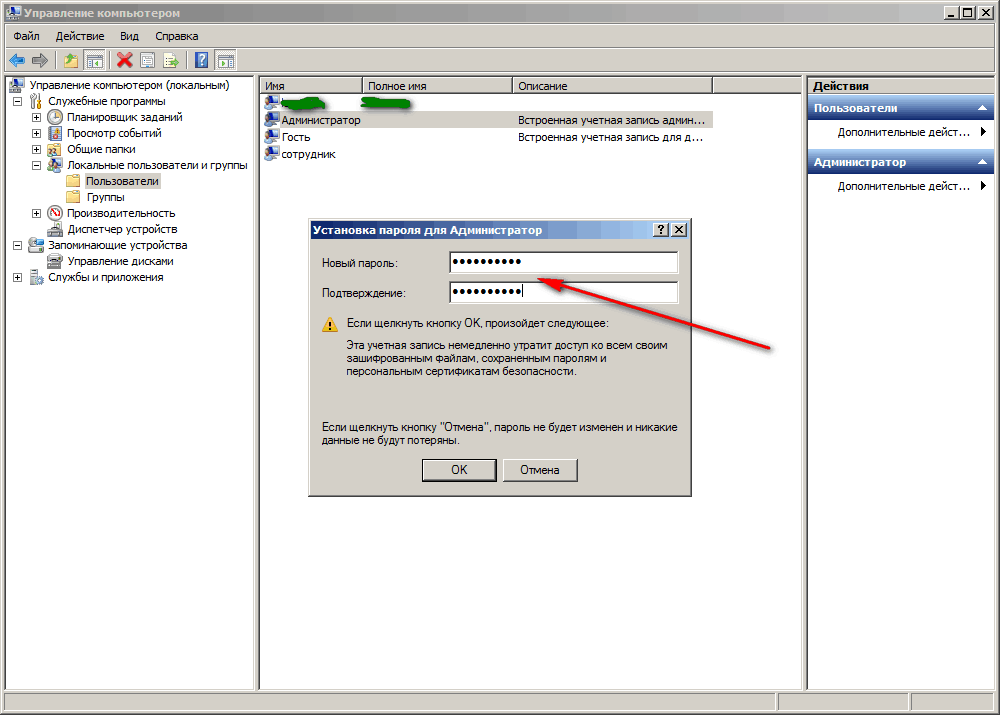
Task: Click the Storage devices icon in tree
Action: (36, 245)
